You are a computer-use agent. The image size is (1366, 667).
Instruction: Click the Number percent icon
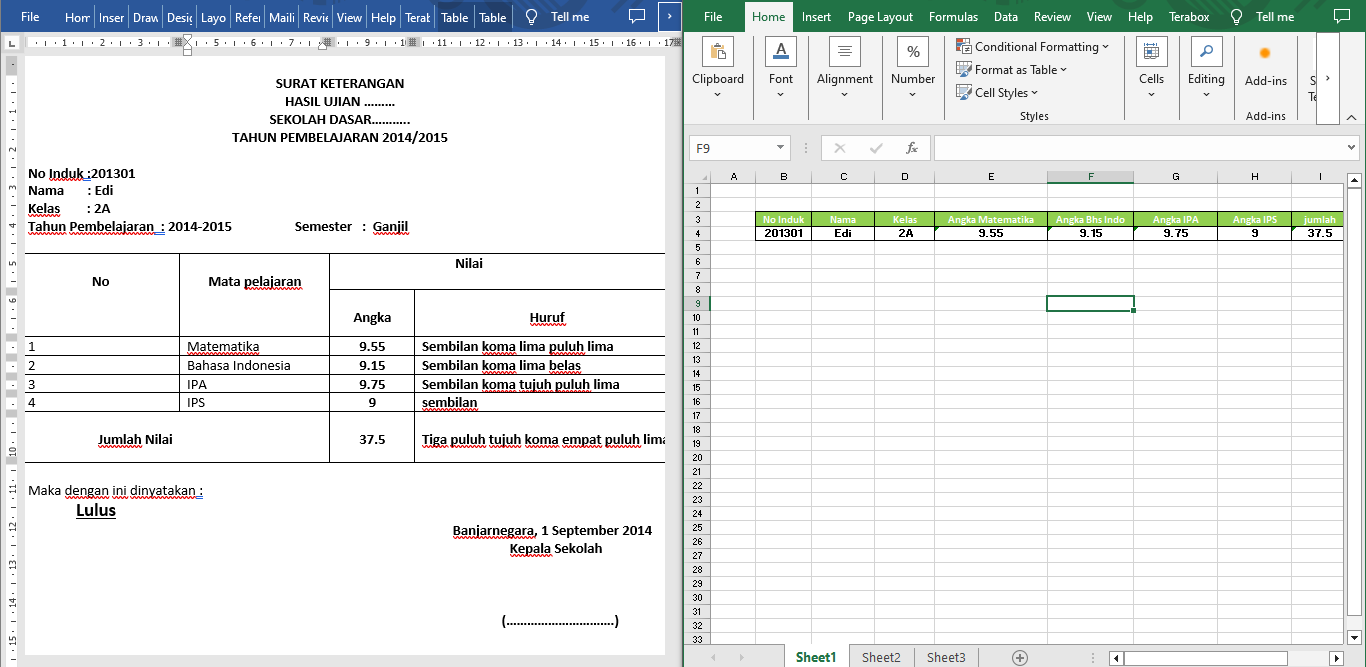pos(913,52)
